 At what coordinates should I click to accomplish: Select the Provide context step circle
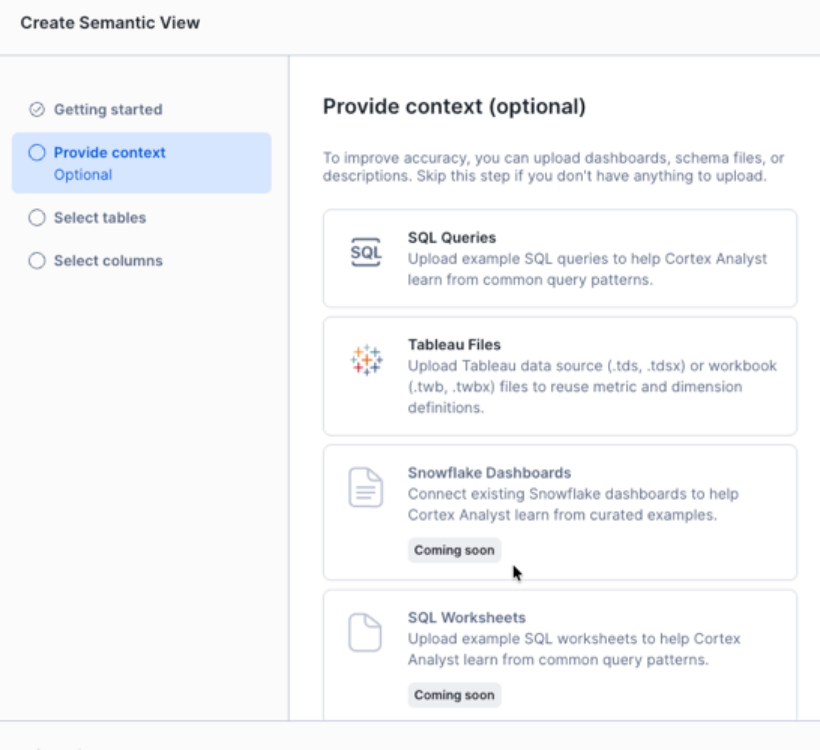(37, 153)
